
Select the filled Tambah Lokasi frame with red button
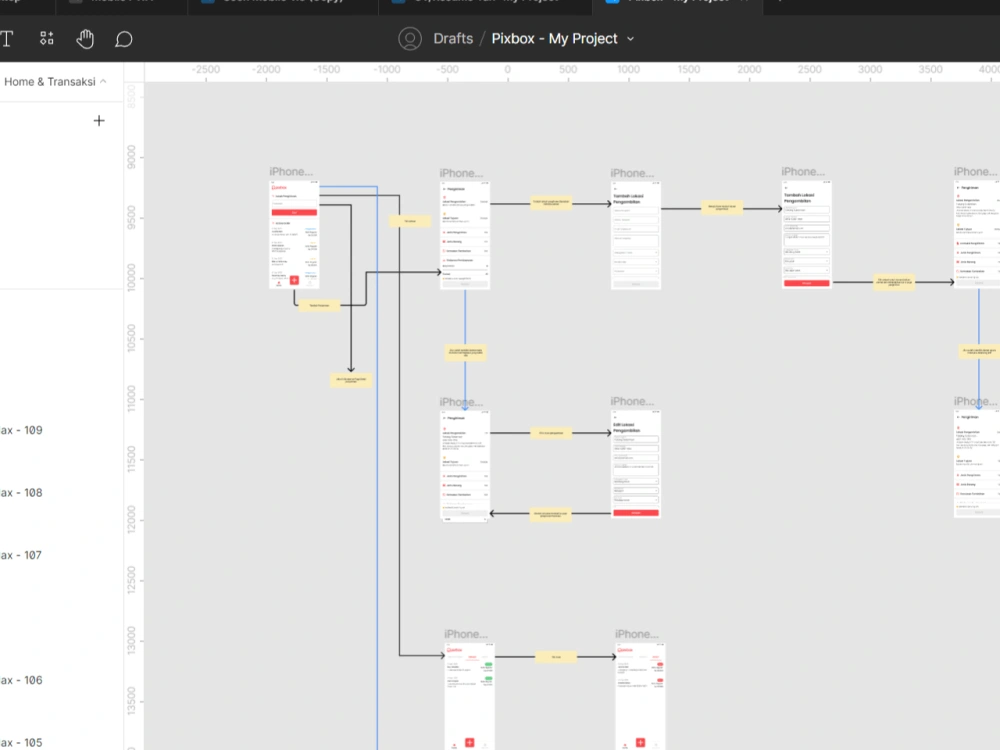tap(807, 235)
